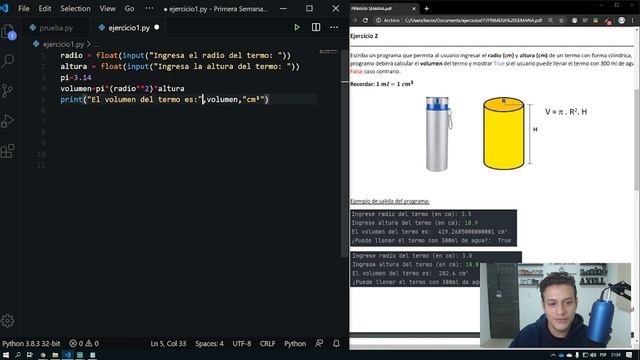
Task: Open notifications bell in status bar
Action: [336, 344]
